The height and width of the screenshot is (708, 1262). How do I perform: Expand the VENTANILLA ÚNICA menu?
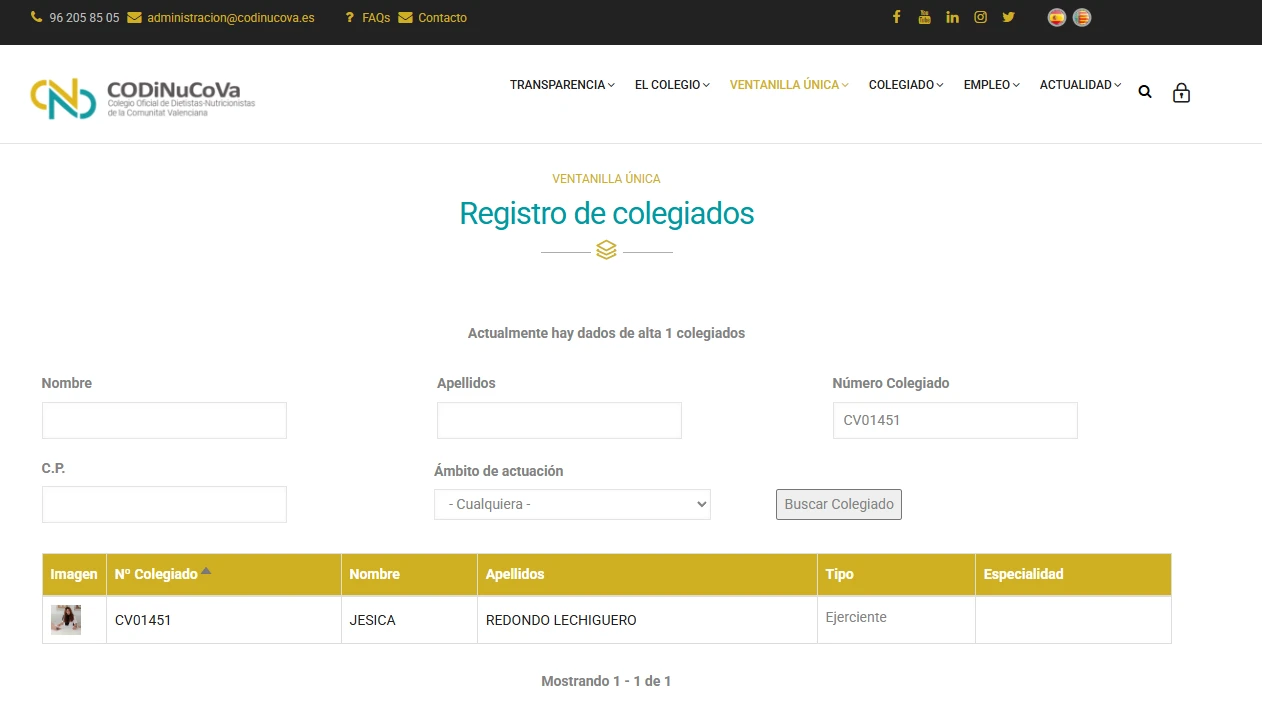click(789, 85)
